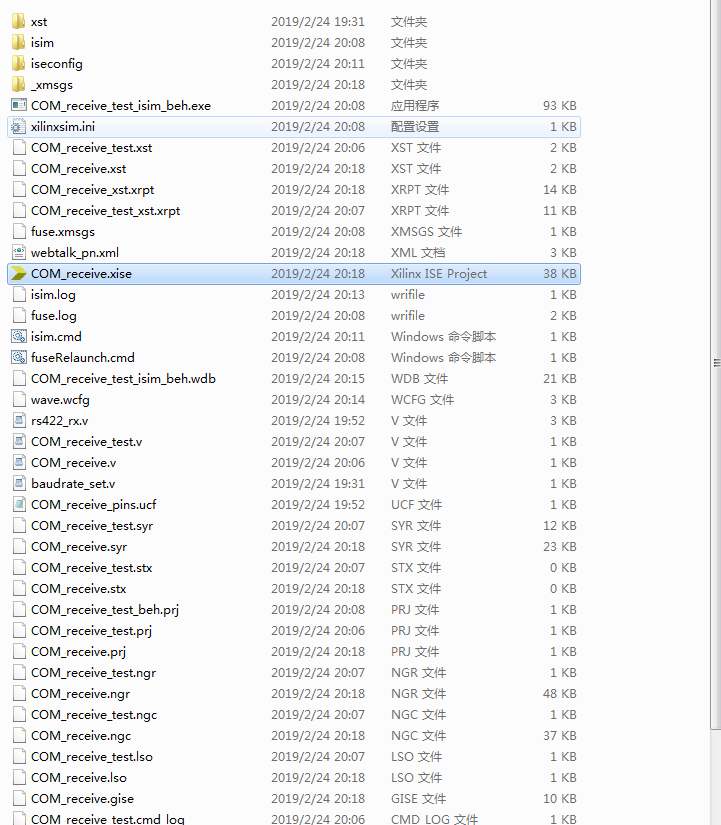
Task: Click the fuse.log file icon
Action: tap(19, 316)
